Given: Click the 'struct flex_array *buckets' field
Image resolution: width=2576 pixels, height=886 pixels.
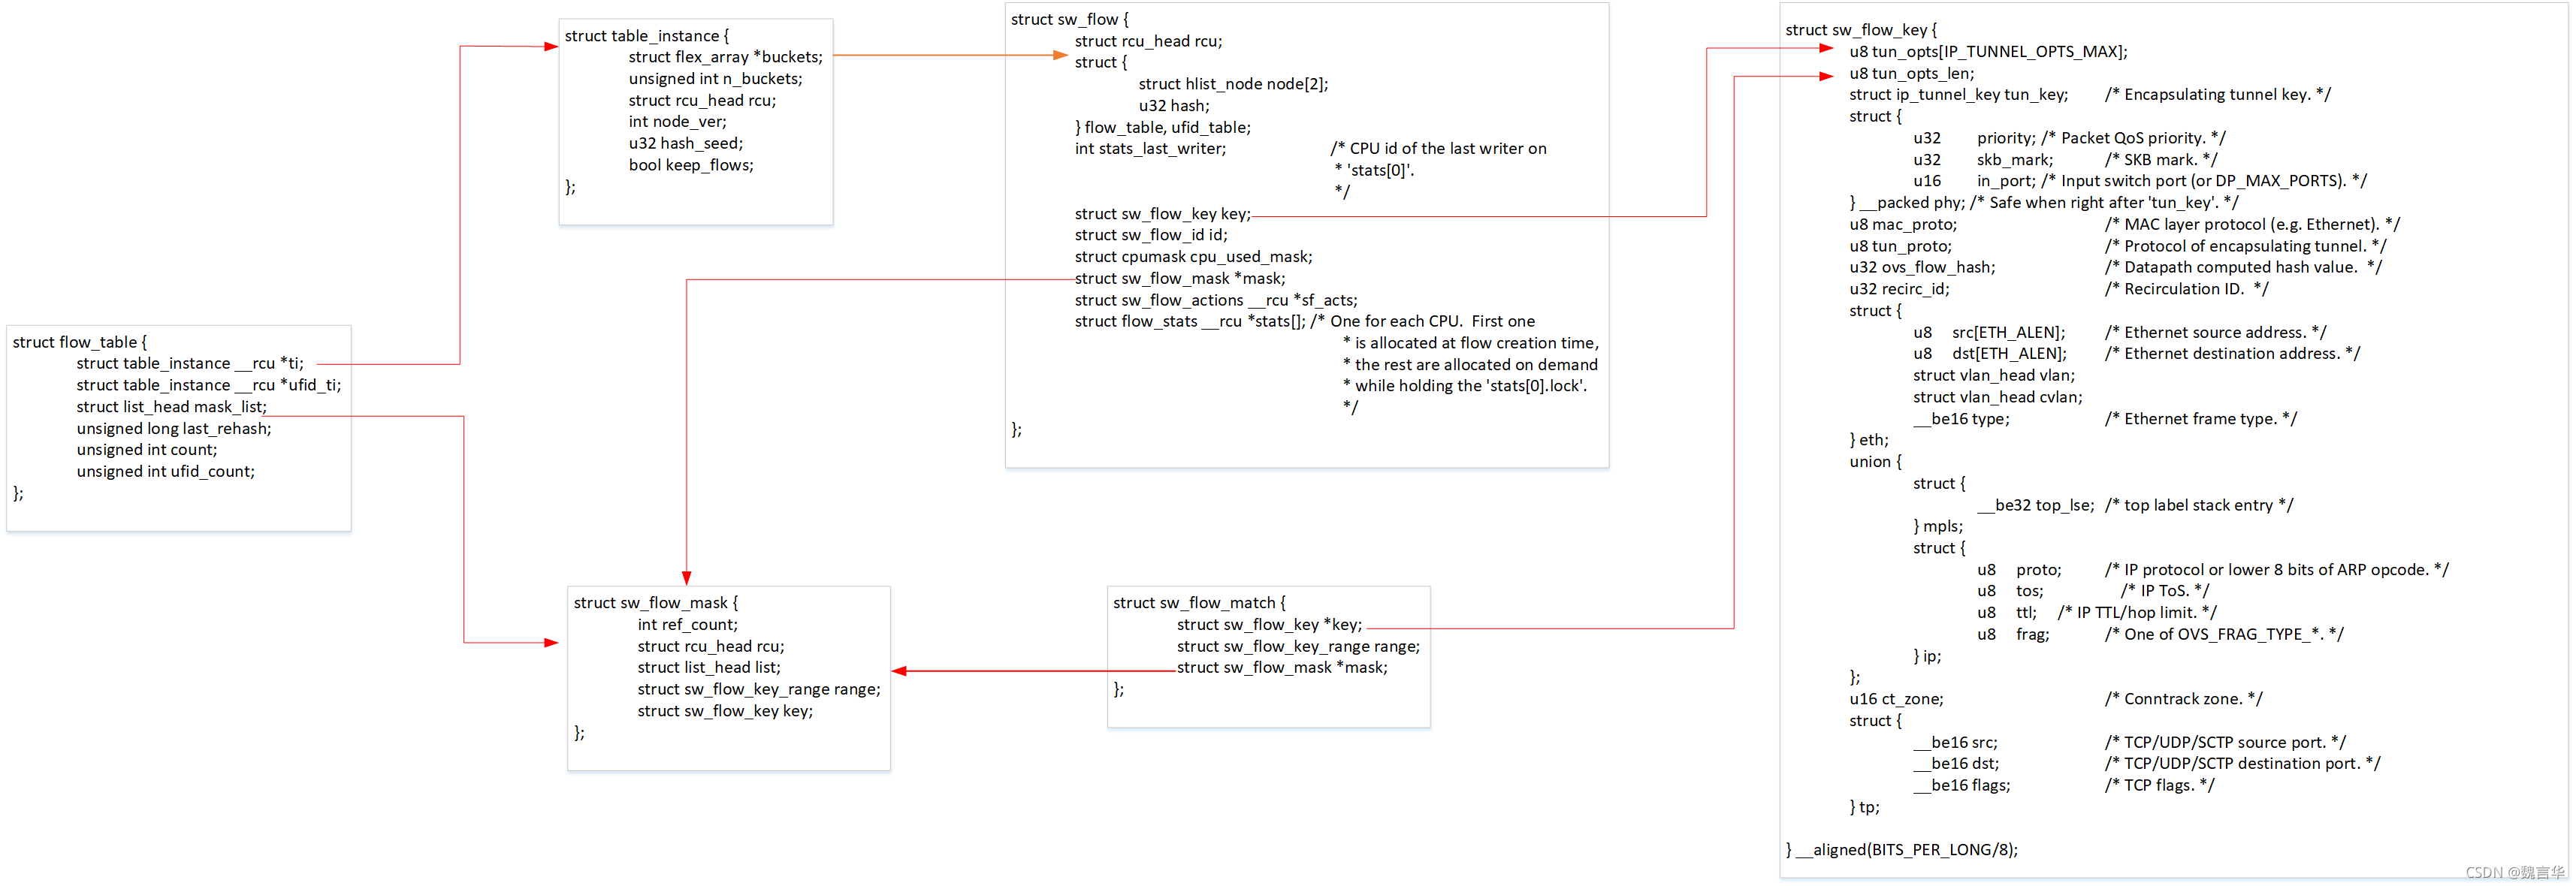Looking at the screenshot, I should (x=725, y=57).
